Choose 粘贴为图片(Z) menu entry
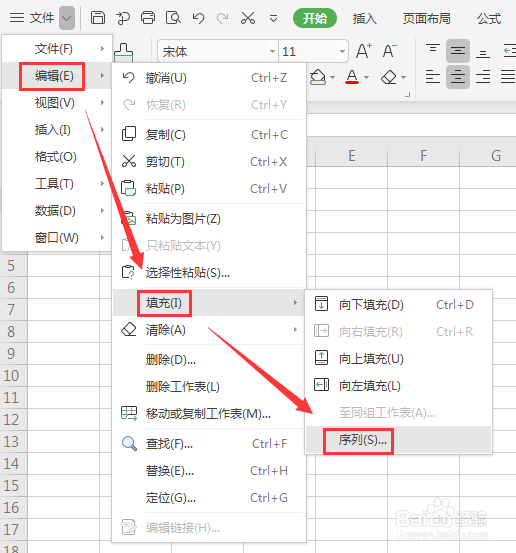This screenshot has height=553, width=516. tap(209, 219)
